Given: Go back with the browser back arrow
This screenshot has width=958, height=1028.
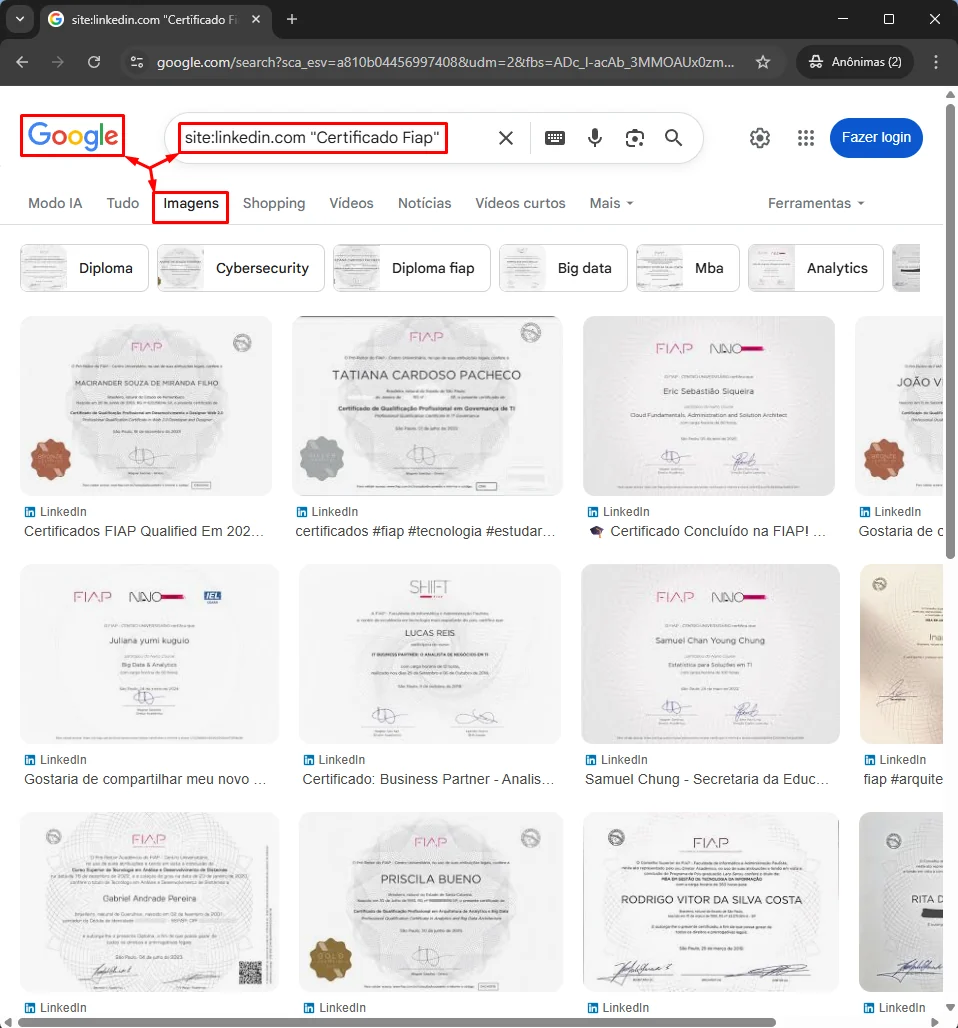Looking at the screenshot, I should point(22,62).
